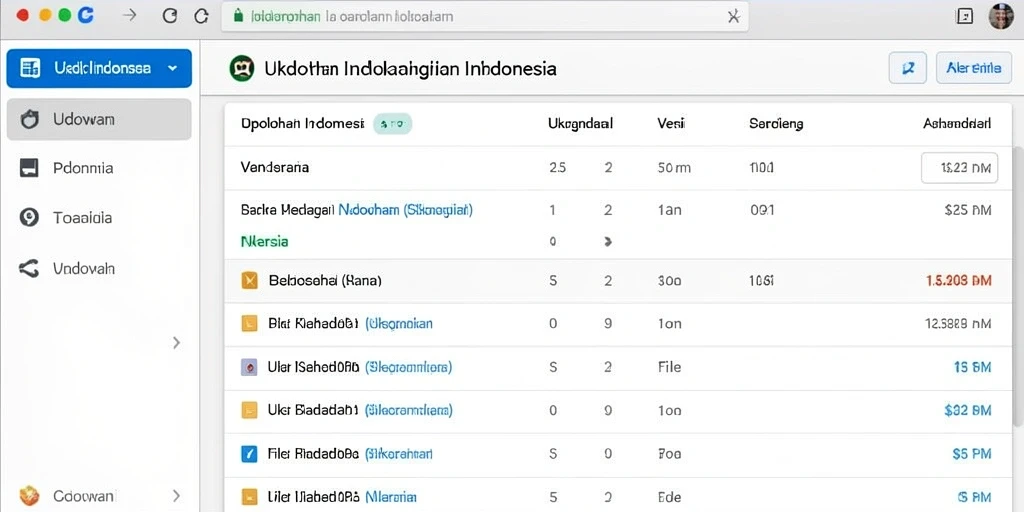Screen dimensions: 1024x512
Task: Open the (Slkorahtan link
Action: 398,453
